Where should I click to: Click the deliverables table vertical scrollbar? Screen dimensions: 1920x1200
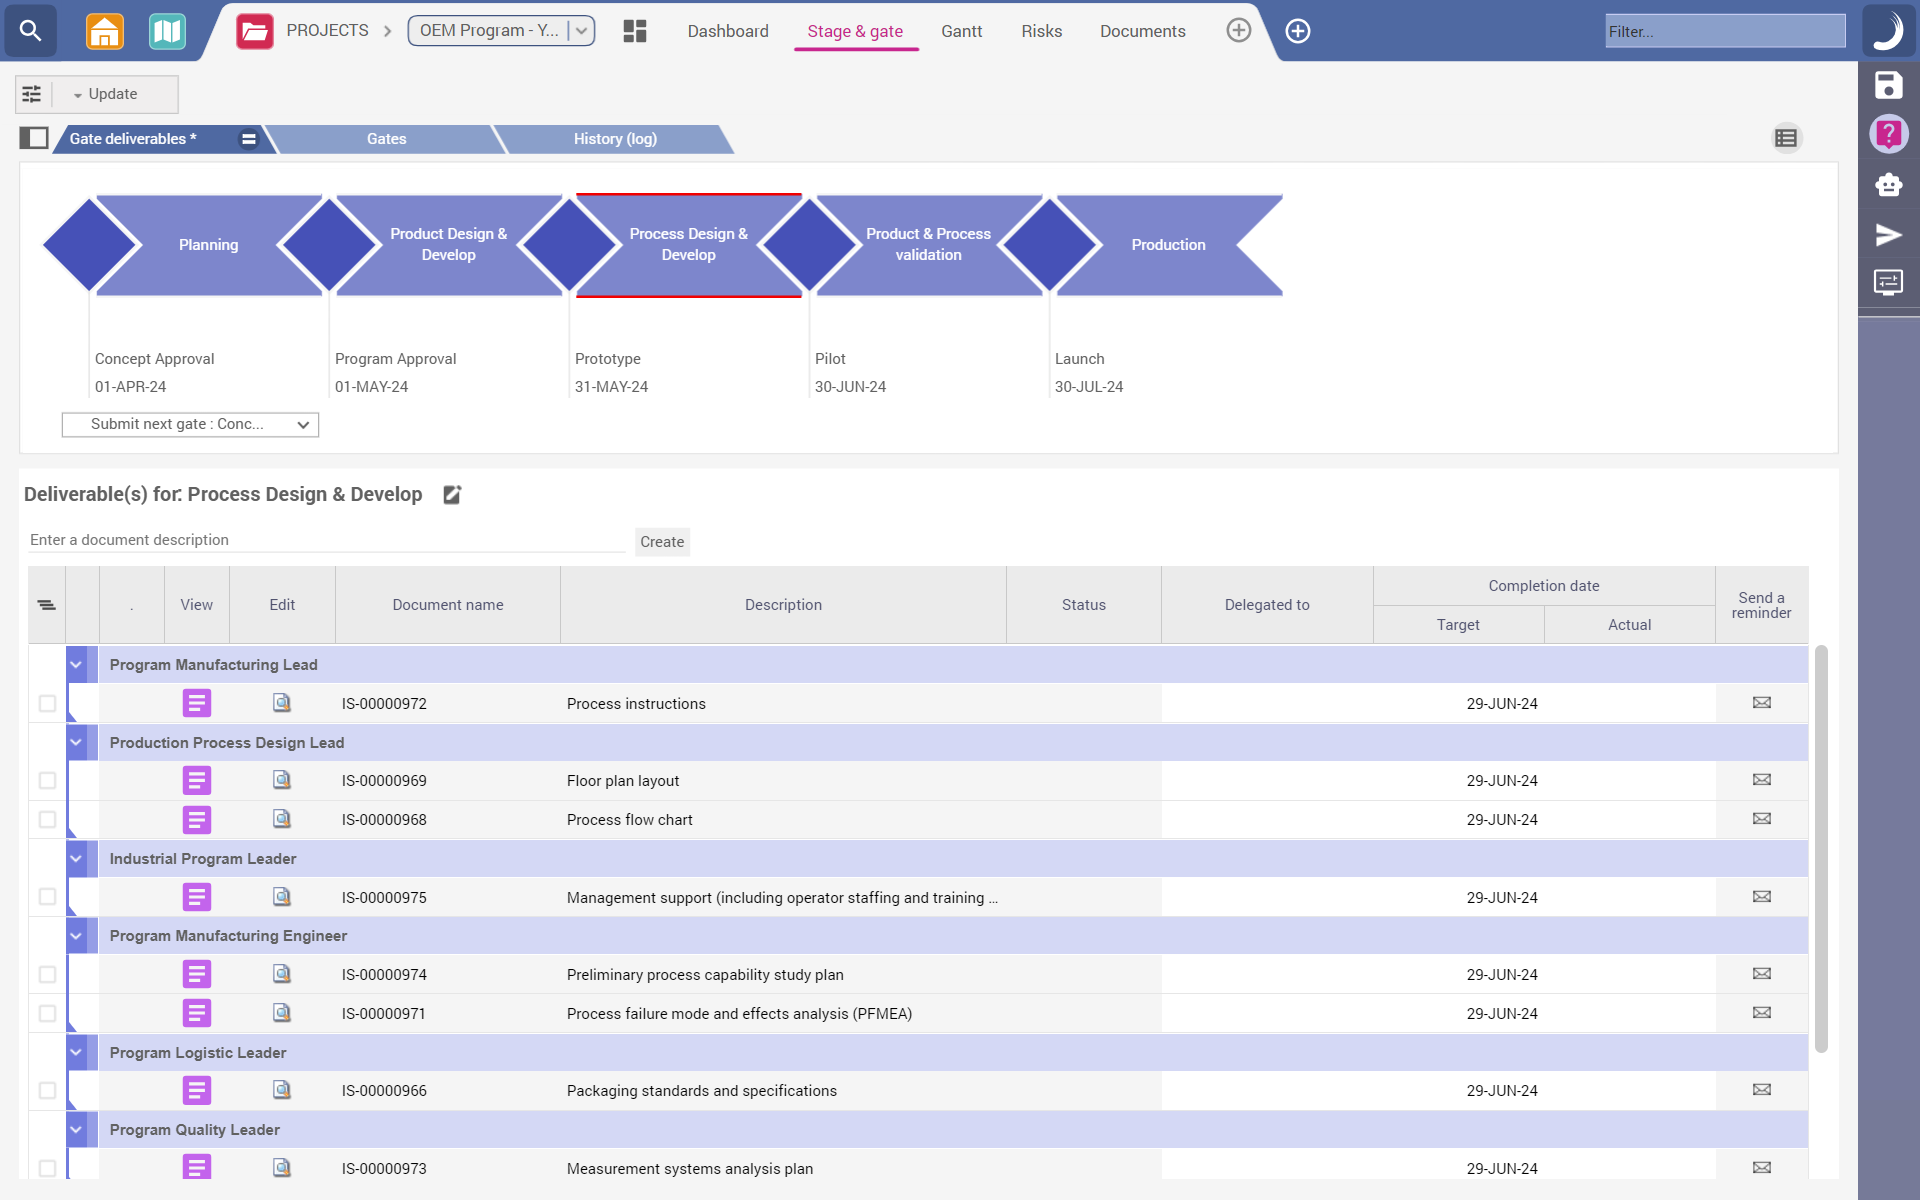1821,848
